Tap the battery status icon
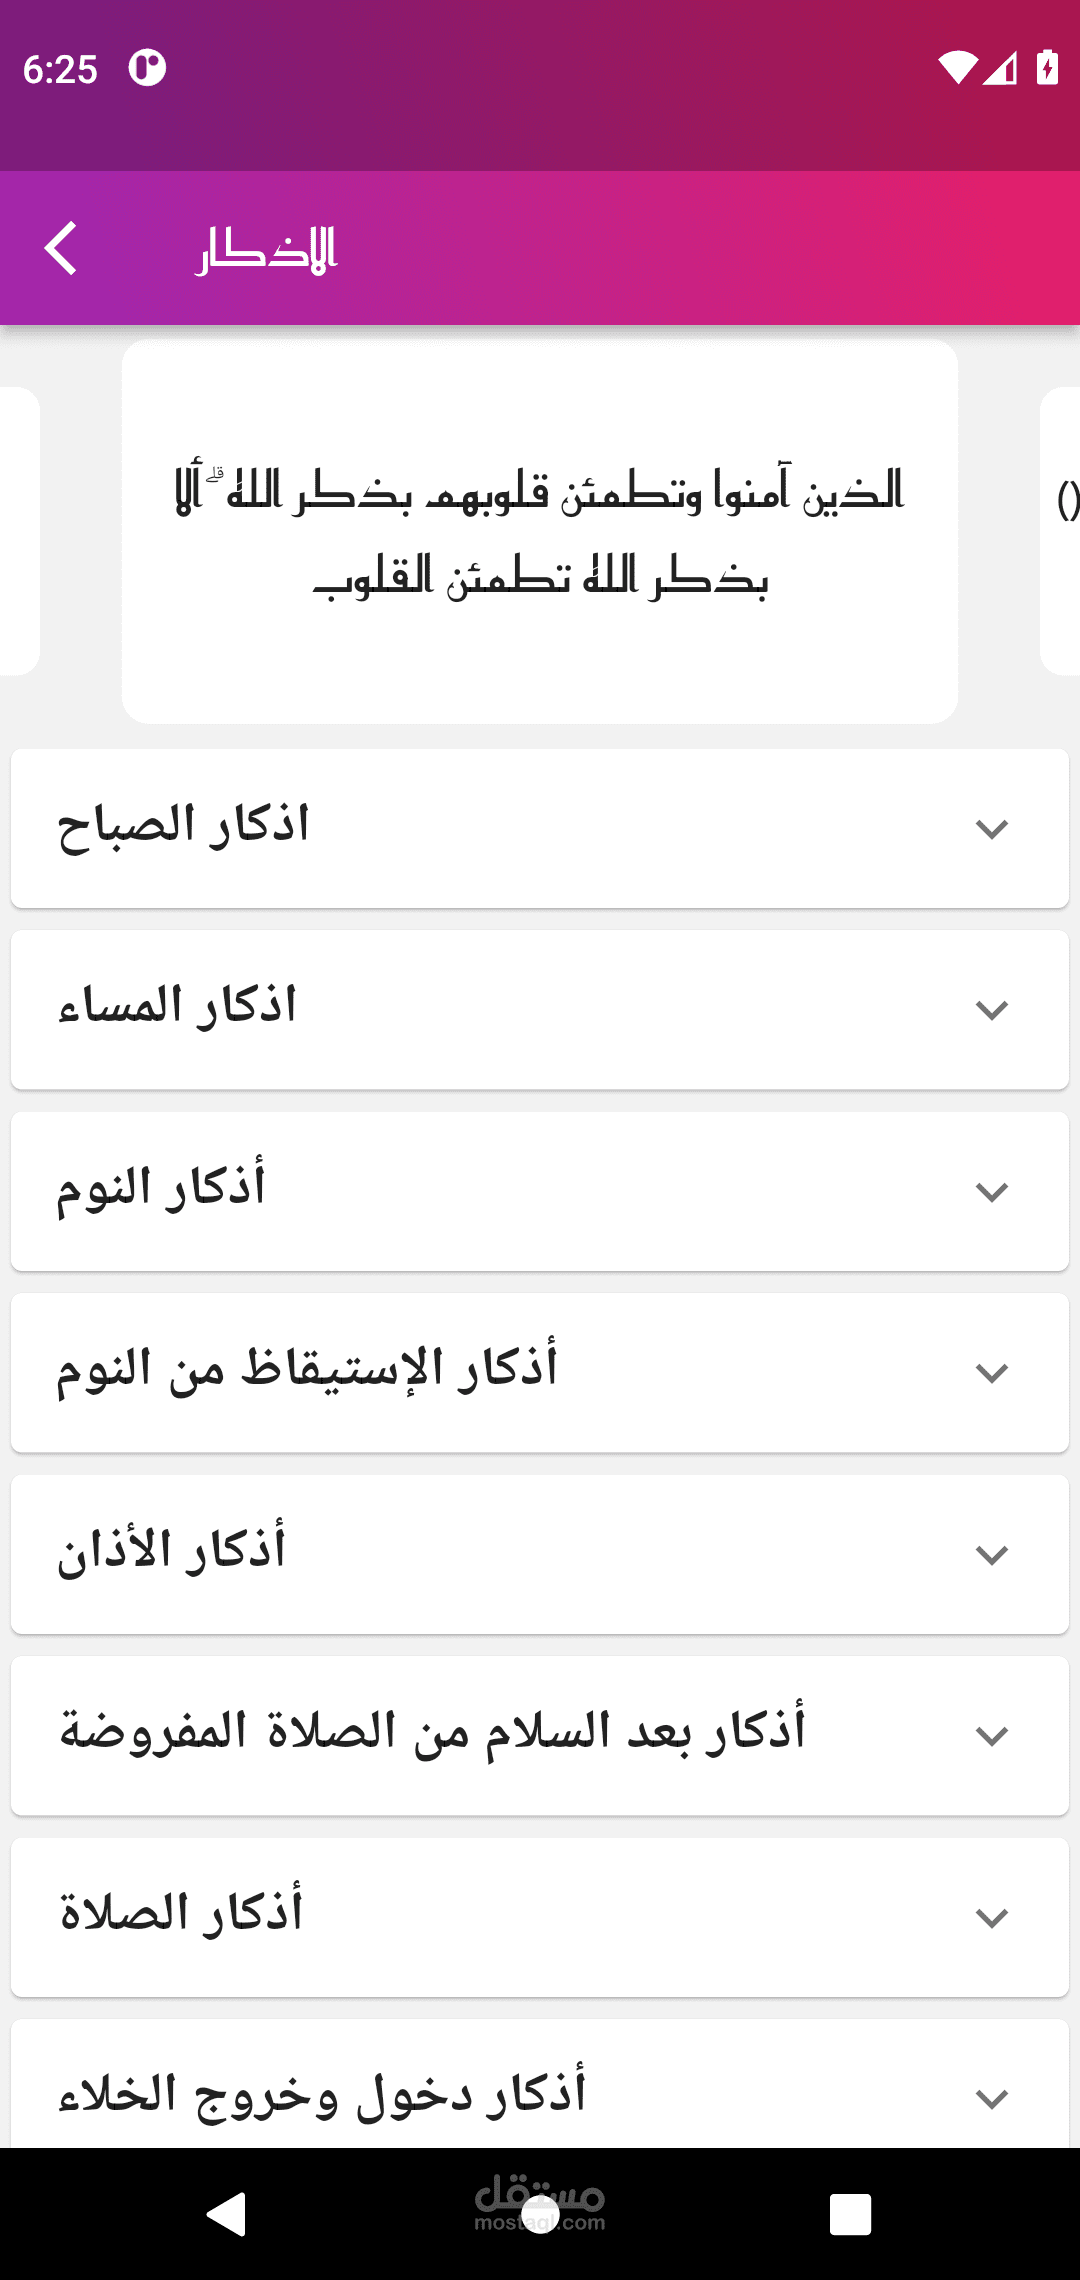Screen dimensions: 1080x2280 pyautogui.click(x=1047, y=68)
